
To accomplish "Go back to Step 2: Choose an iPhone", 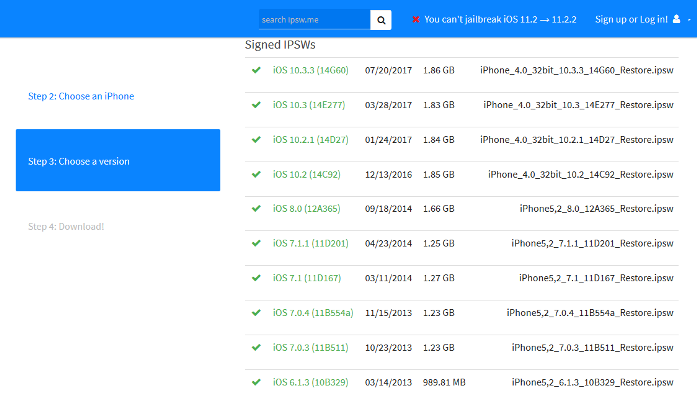I will point(81,96).
